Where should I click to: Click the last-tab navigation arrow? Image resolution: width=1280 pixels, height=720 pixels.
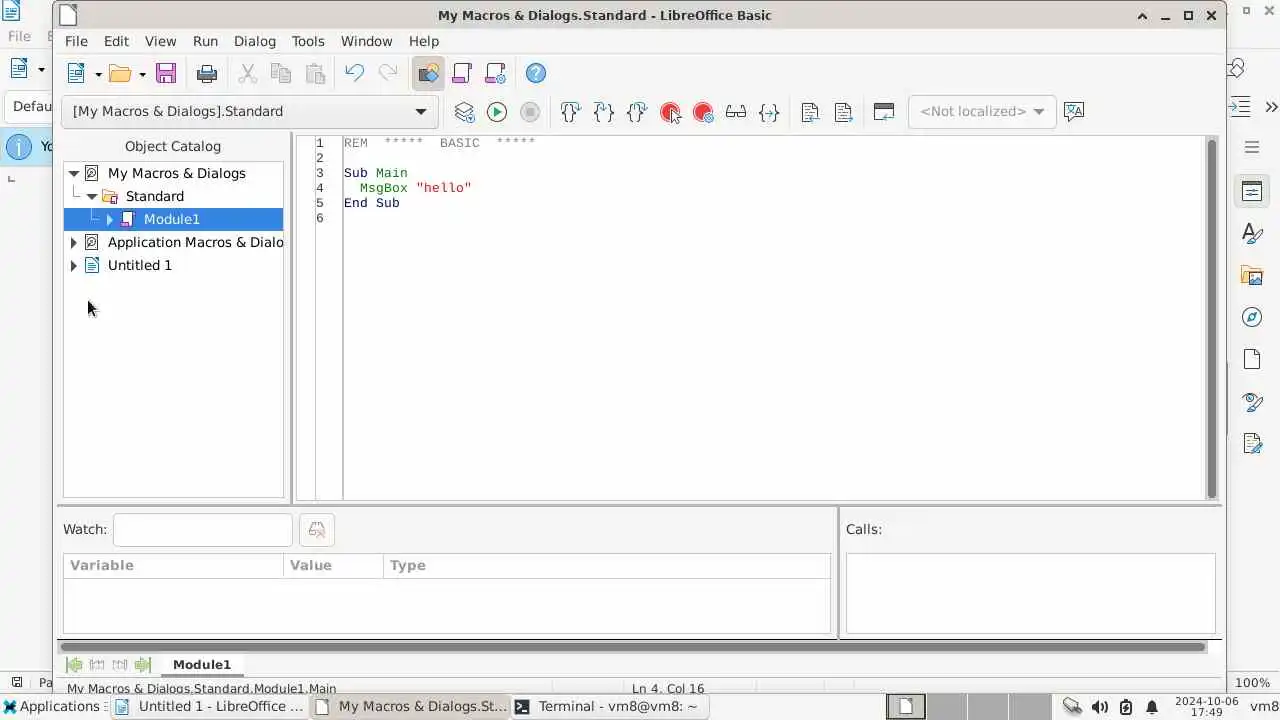coord(143,664)
